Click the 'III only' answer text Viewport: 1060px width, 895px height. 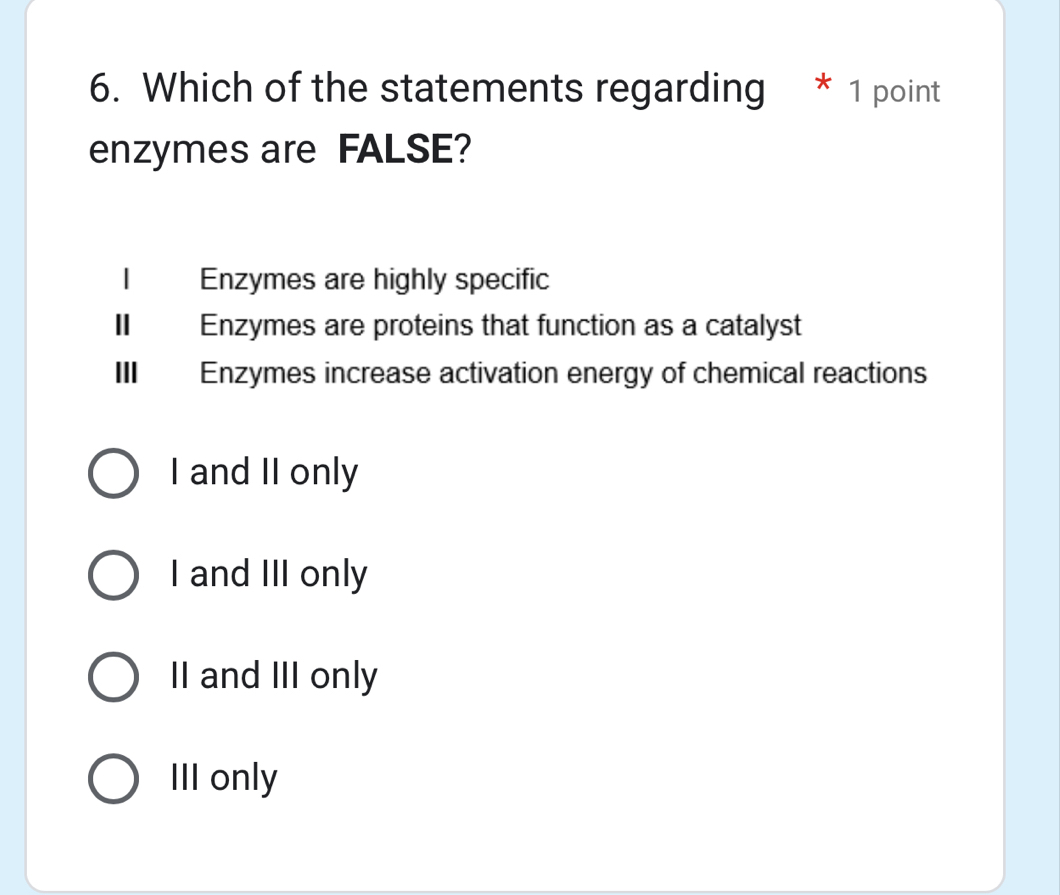click(x=222, y=778)
